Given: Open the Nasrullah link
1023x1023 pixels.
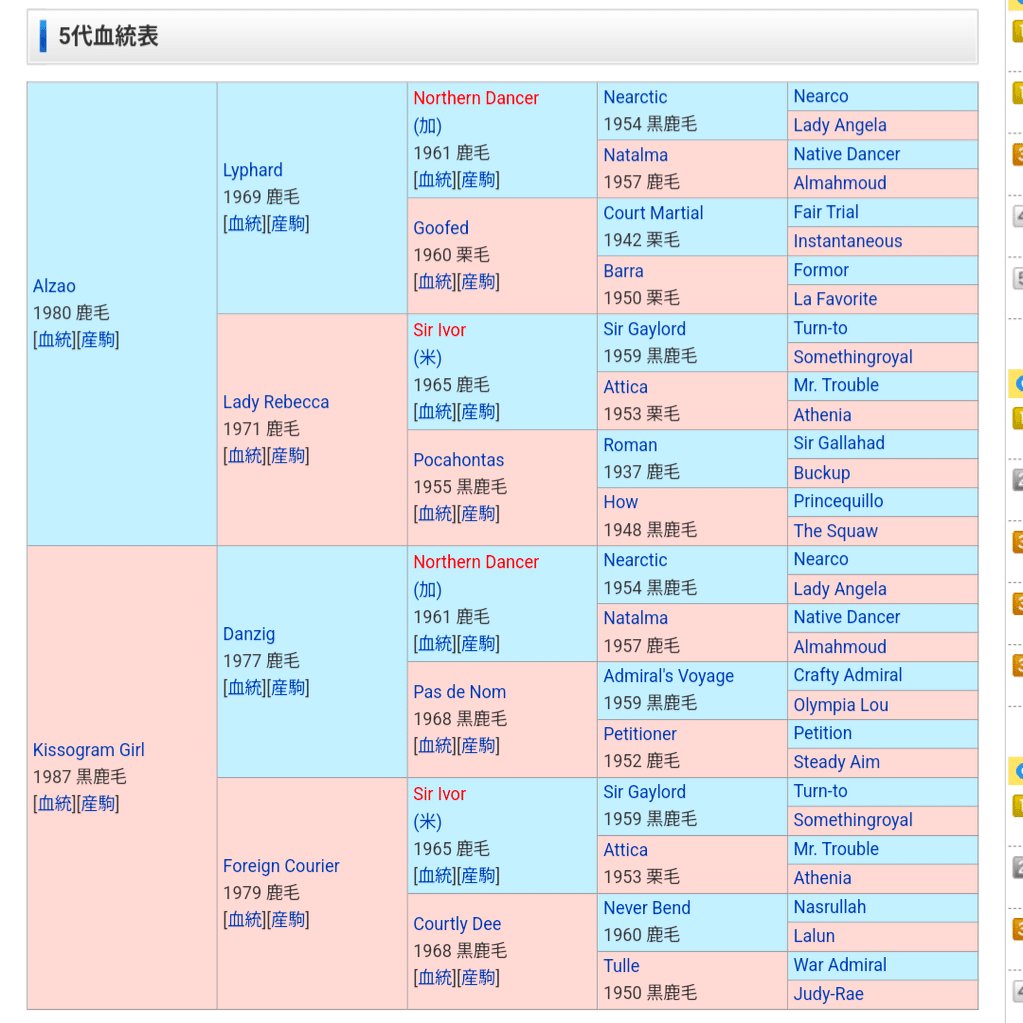Looking at the screenshot, I should [x=829, y=907].
